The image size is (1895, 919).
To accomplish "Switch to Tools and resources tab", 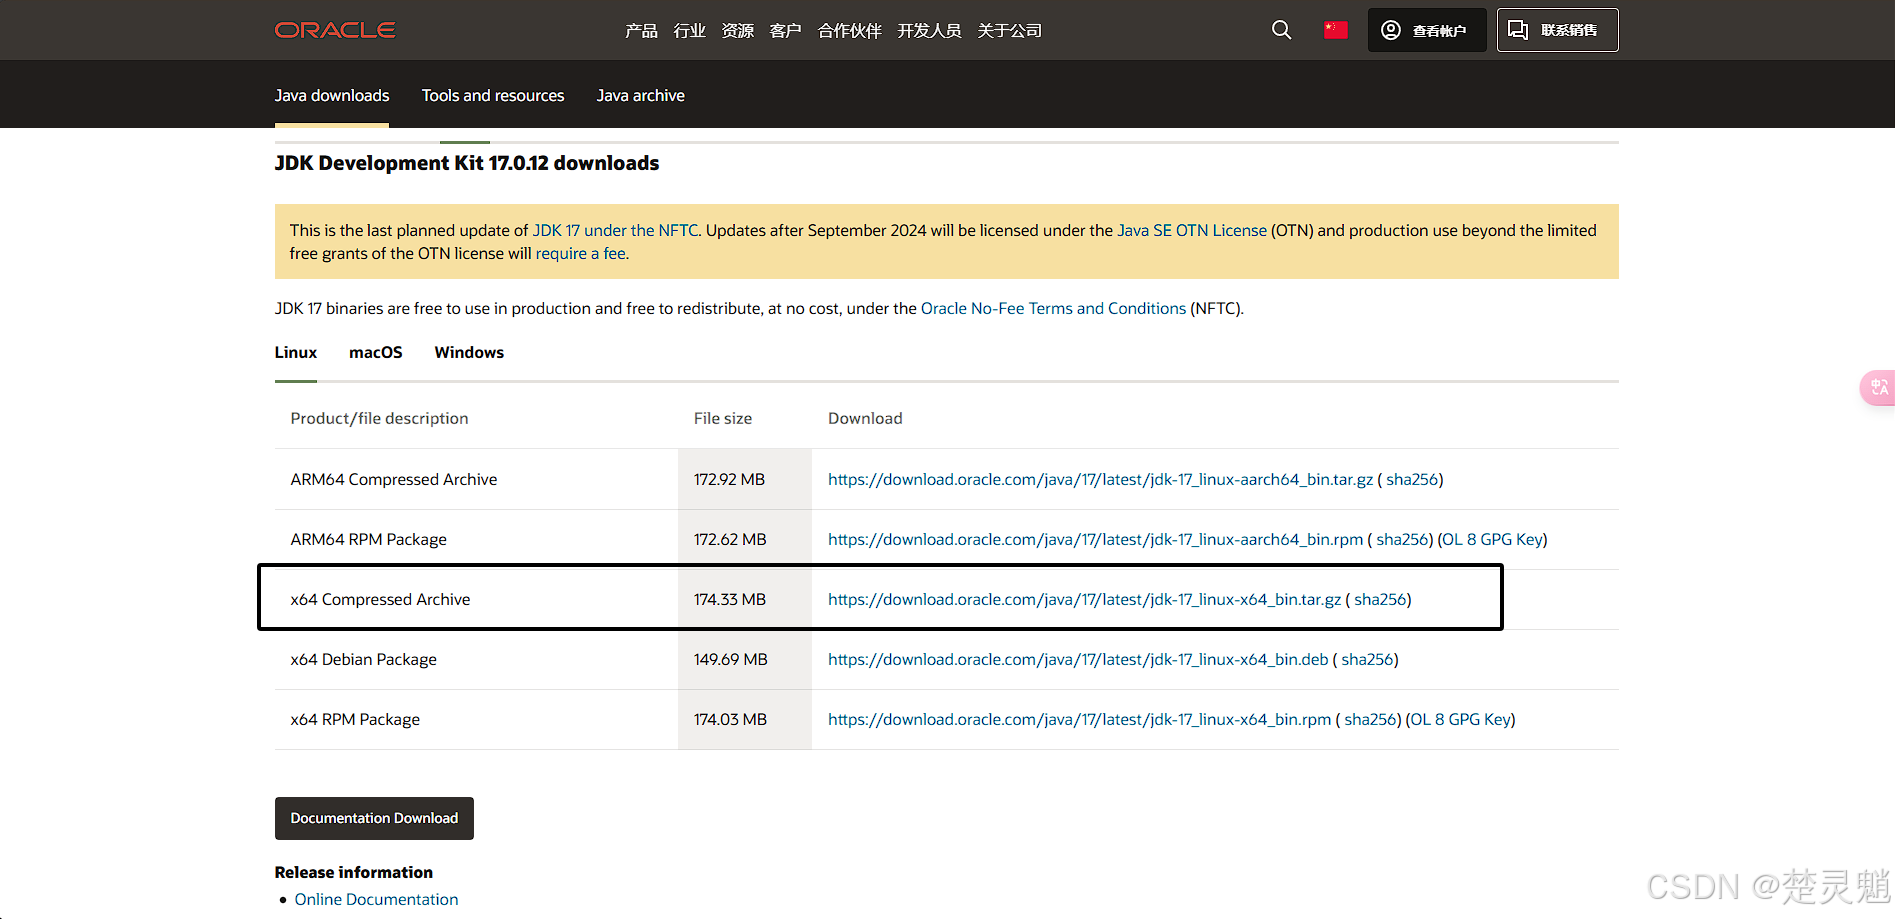I will (493, 96).
